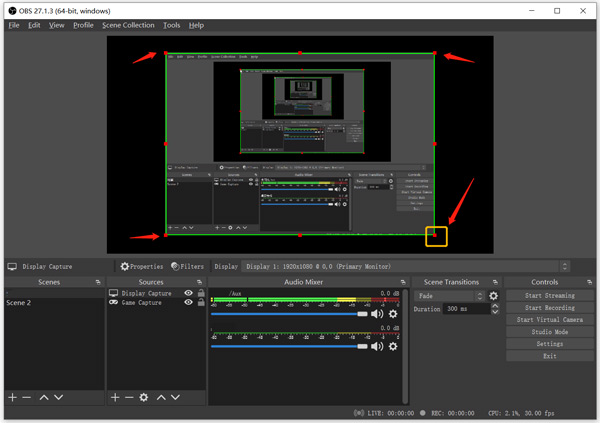Image resolution: width=600 pixels, height=423 pixels.
Task: Toggle lock on Game Capture source
Action: pyautogui.click(x=201, y=302)
